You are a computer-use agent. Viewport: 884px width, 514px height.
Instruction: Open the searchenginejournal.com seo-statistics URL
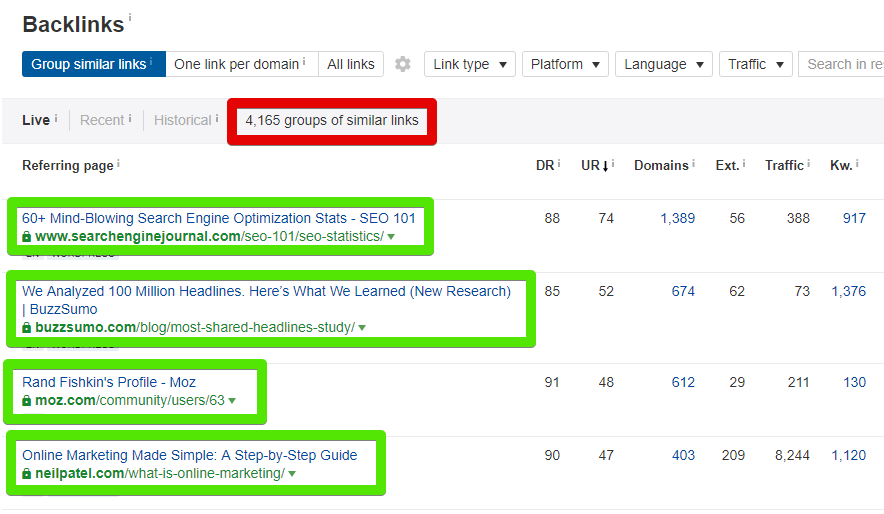209,237
